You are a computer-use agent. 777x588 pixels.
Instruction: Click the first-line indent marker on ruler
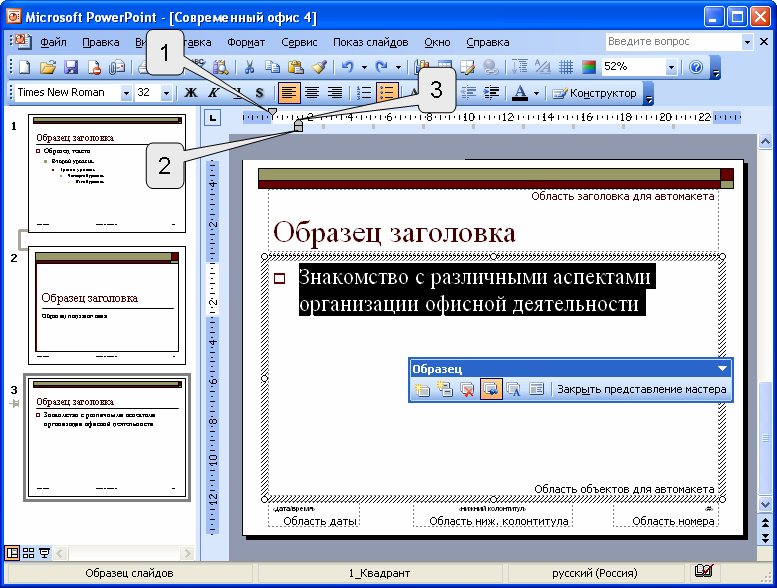[x=272, y=112]
